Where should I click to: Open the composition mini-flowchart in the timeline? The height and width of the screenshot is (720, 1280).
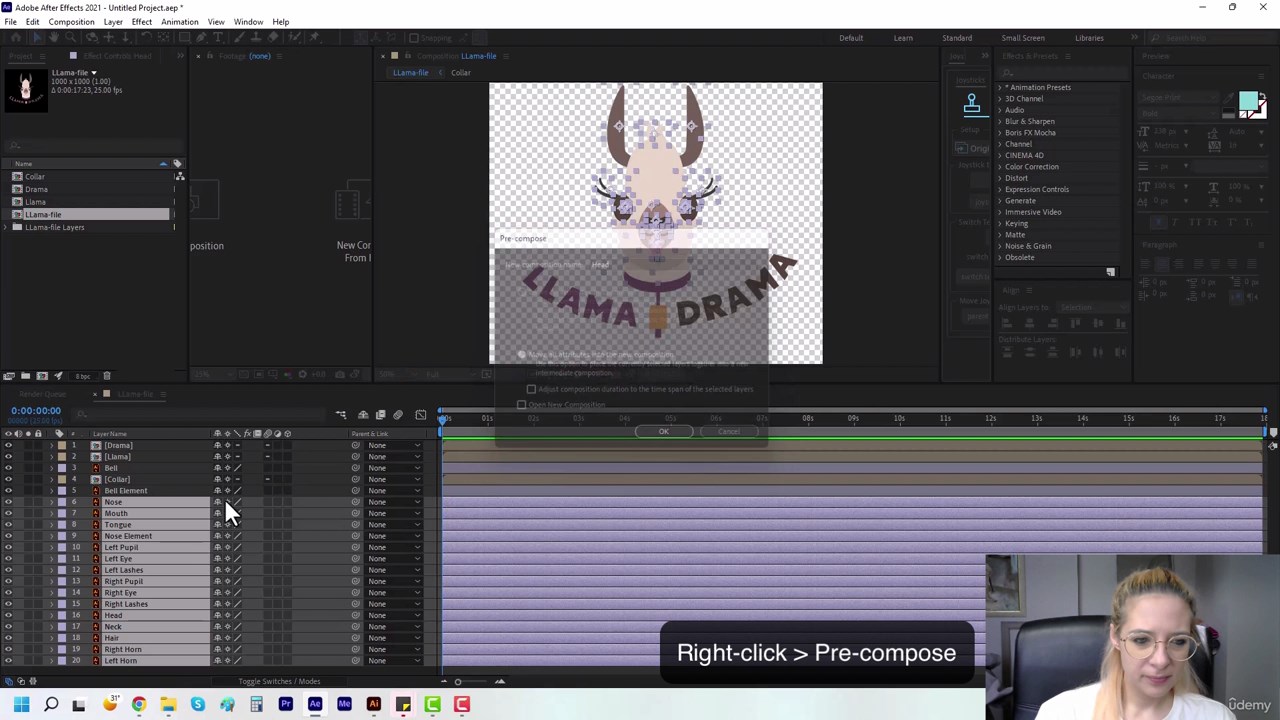(x=341, y=415)
